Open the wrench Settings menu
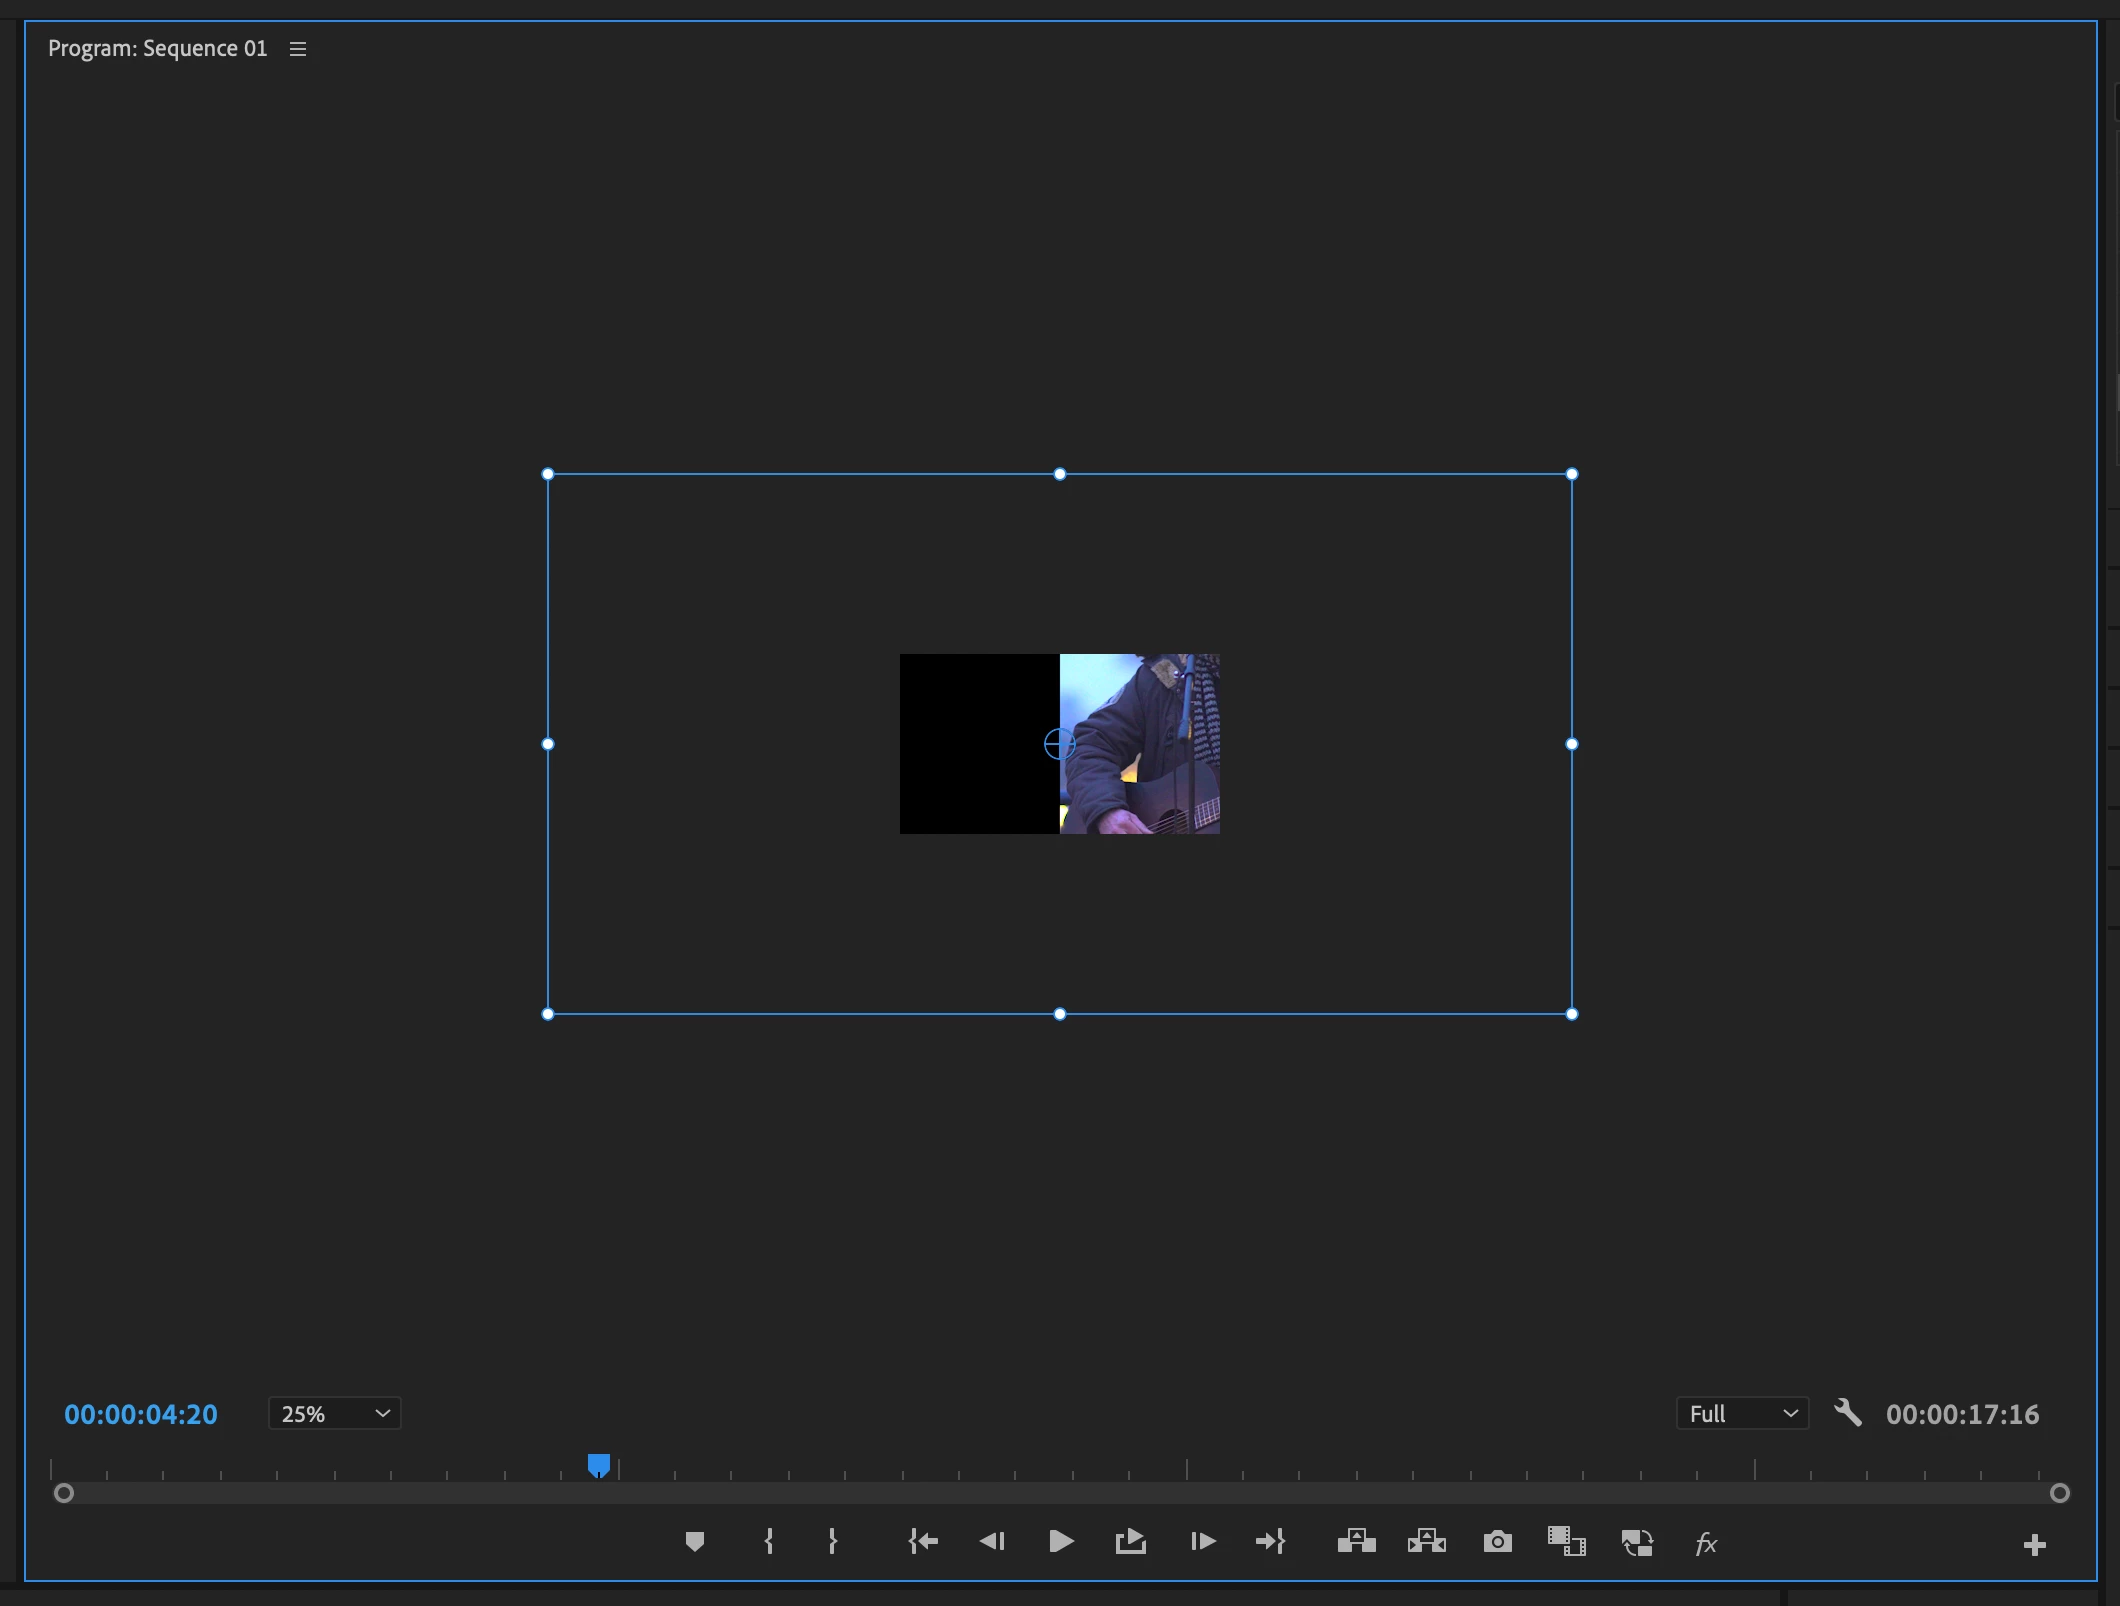Image resolution: width=2120 pixels, height=1606 pixels. click(x=1847, y=1413)
